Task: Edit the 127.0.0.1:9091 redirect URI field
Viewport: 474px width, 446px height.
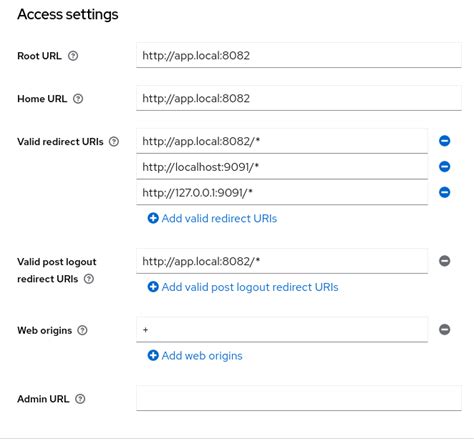Action: click(282, 192)
